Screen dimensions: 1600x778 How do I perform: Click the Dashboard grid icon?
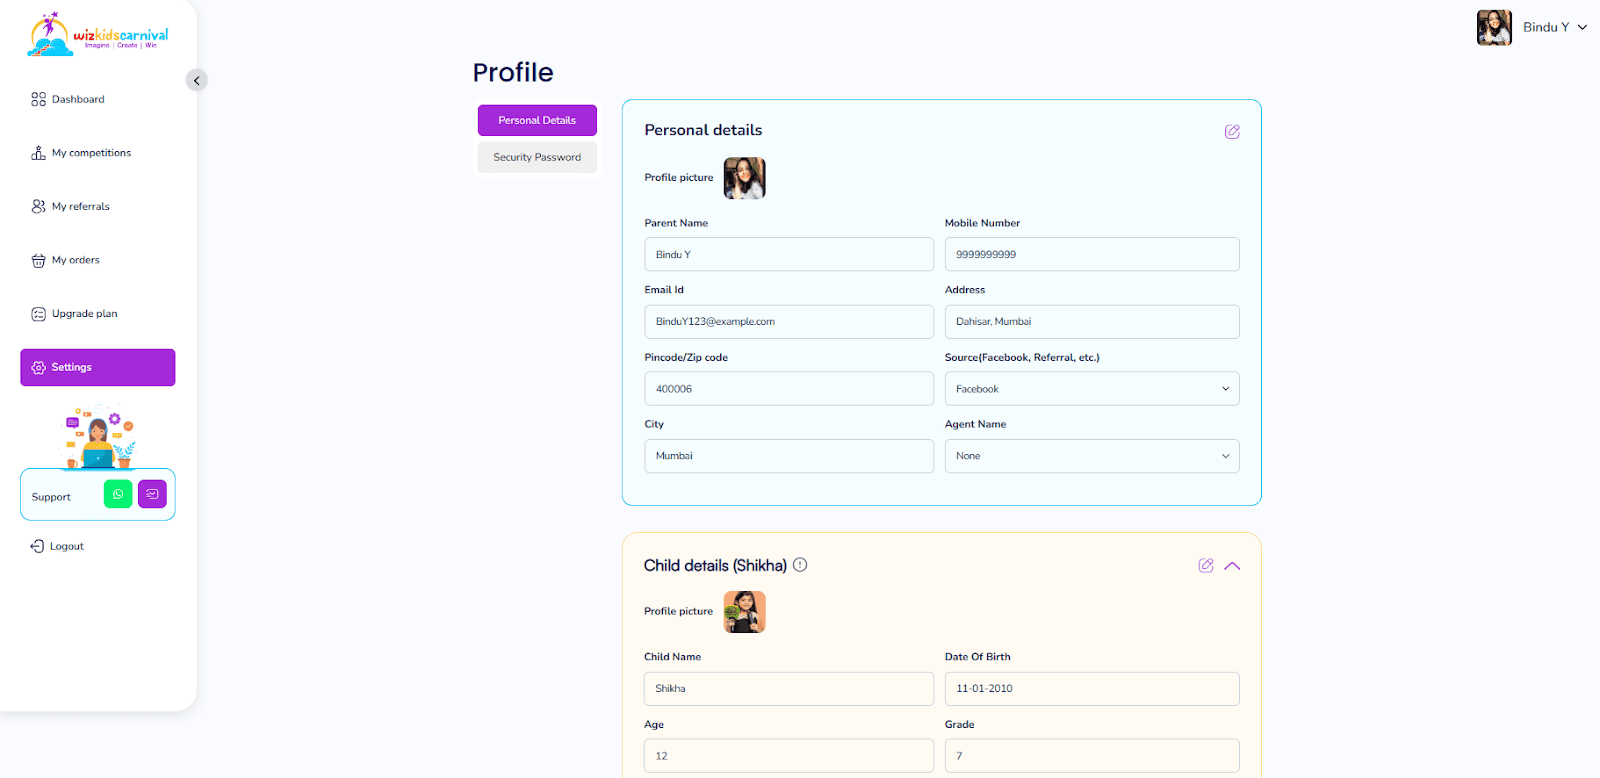pyautogui.click(x=38, y=99)
